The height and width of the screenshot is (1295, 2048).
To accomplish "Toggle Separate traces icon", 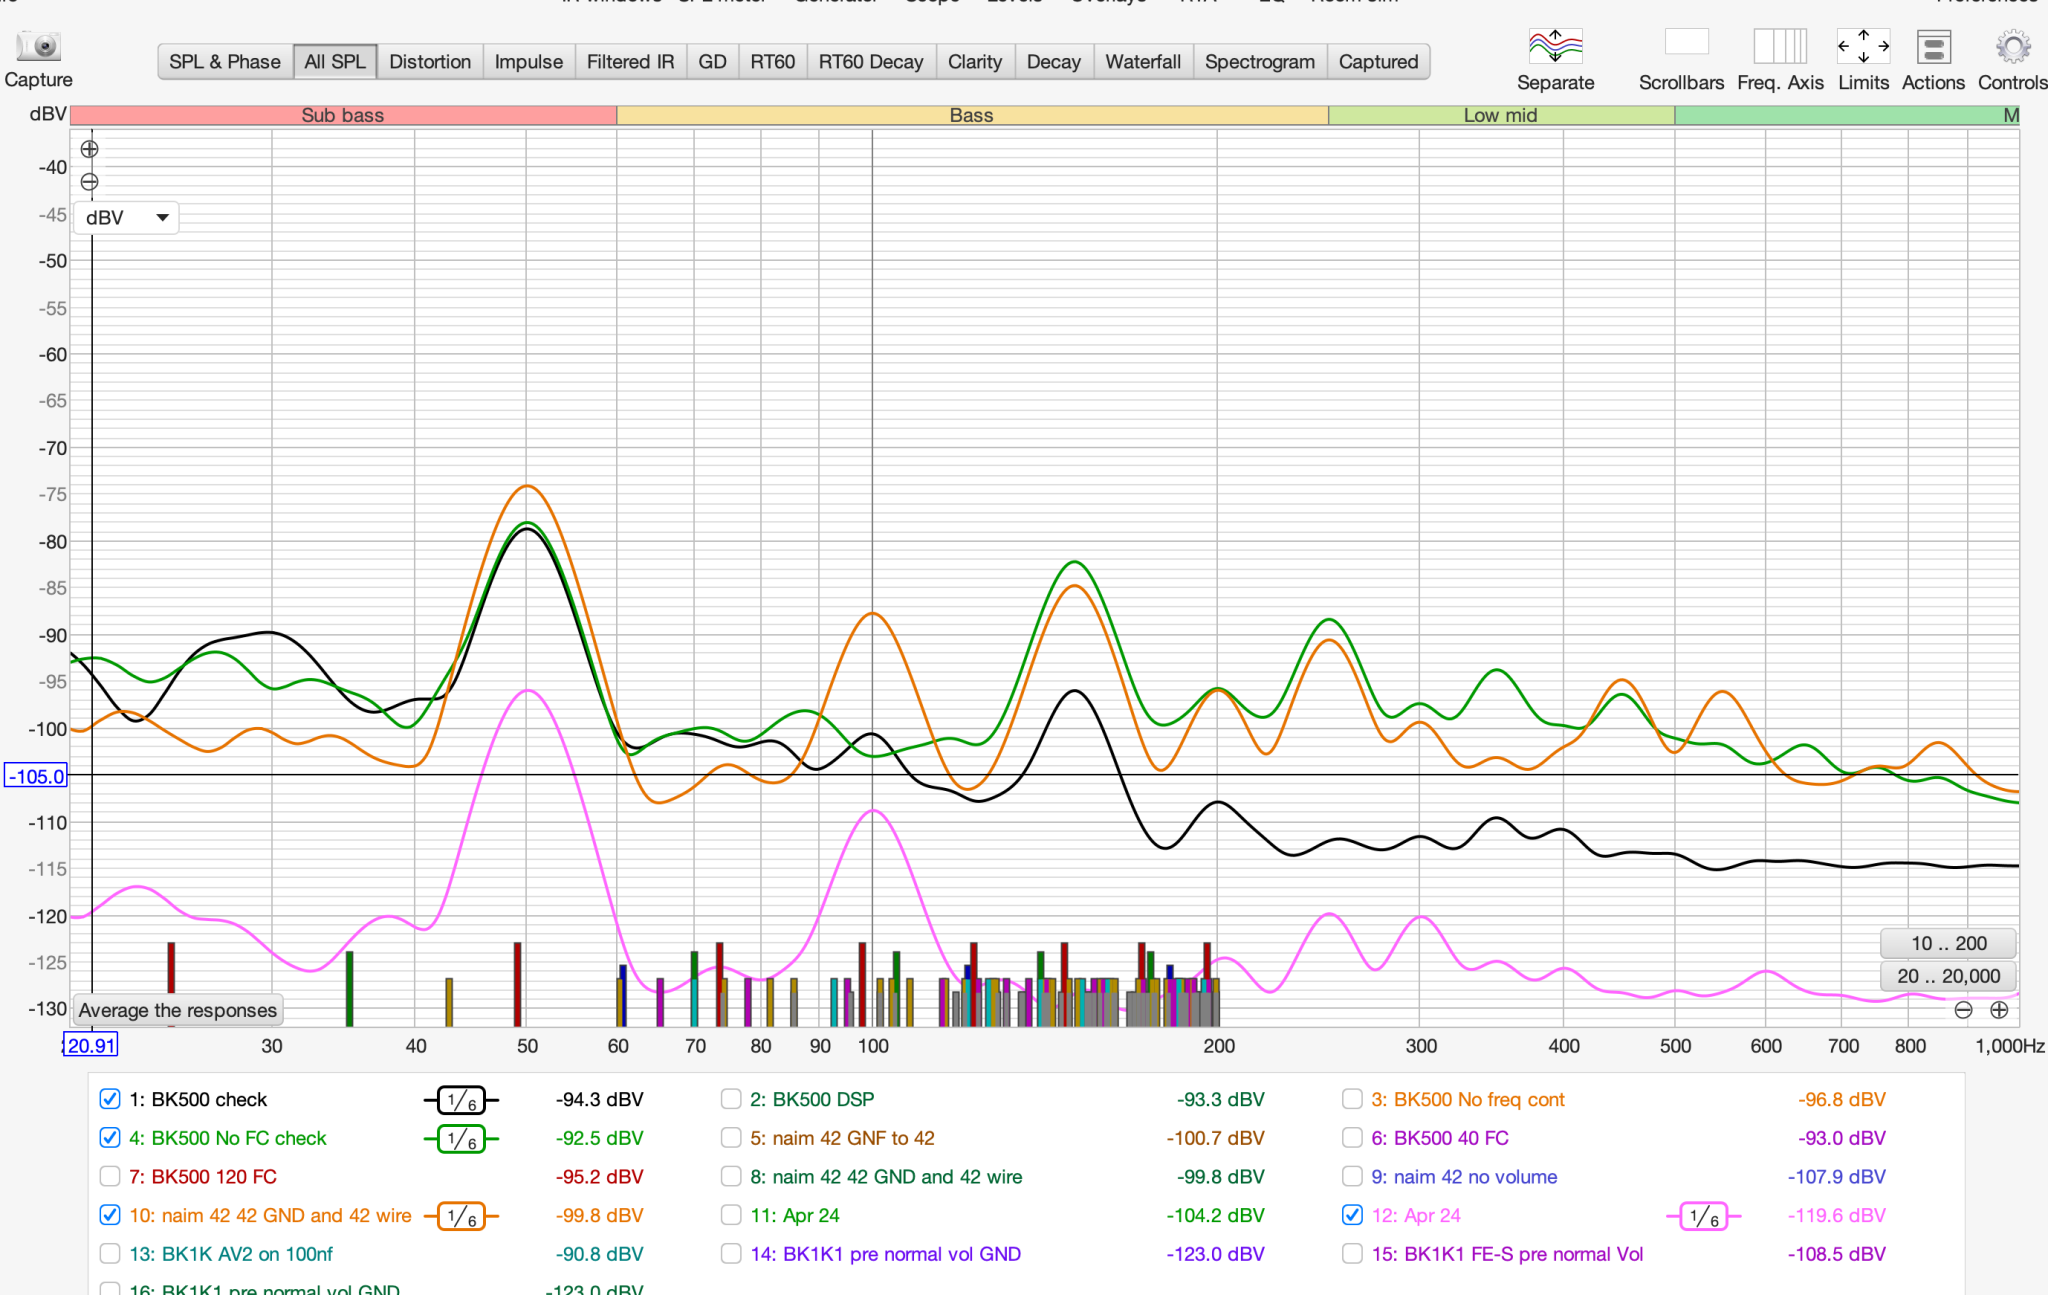I will point(1555,46).
